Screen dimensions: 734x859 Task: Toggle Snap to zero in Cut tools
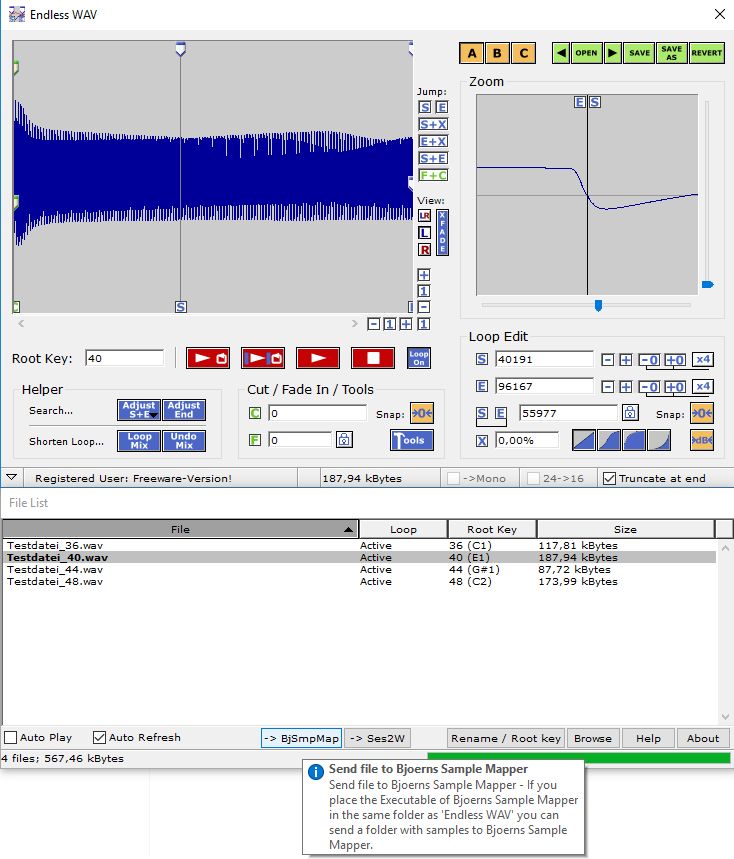point(422,413)
